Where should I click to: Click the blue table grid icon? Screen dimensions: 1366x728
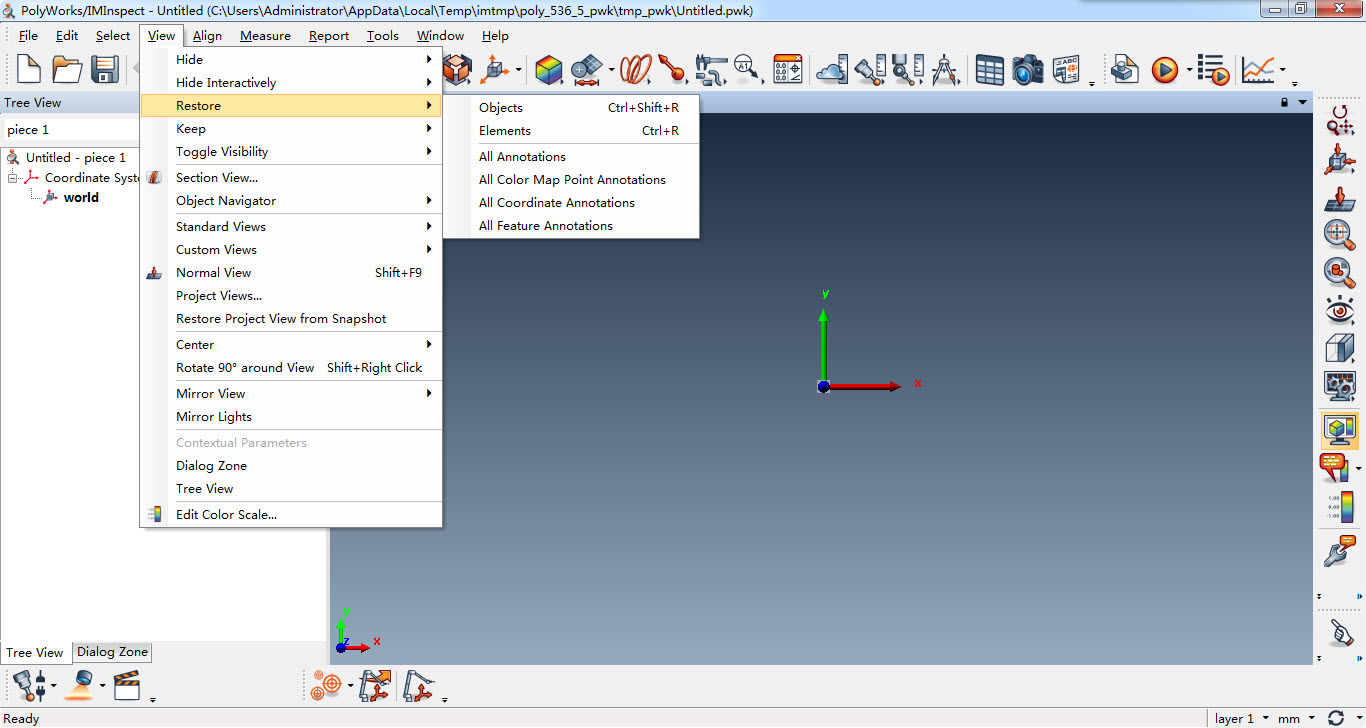point(990,70)
